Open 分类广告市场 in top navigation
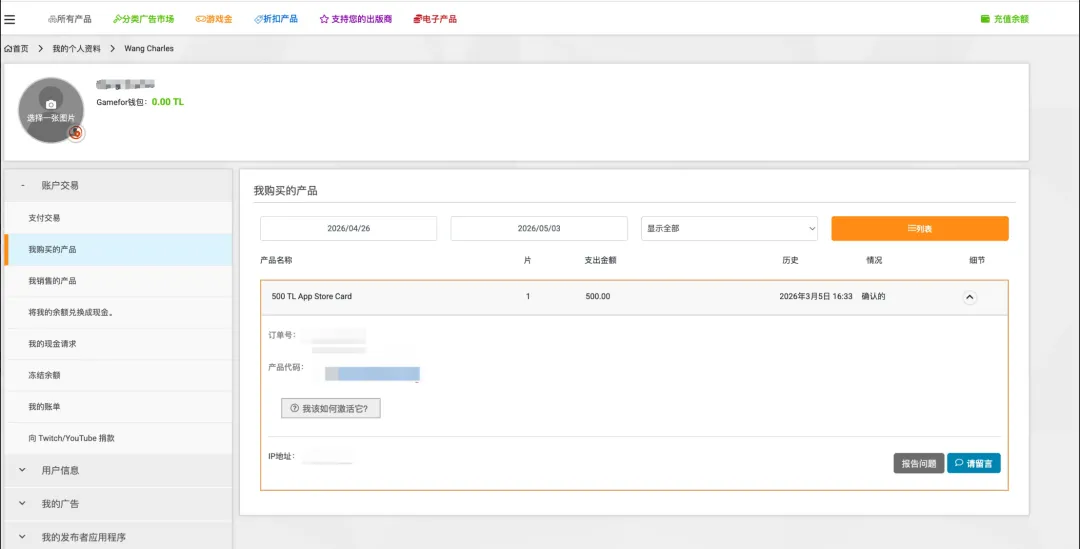This screenshot has height=549, width=1080. point(143,19)
